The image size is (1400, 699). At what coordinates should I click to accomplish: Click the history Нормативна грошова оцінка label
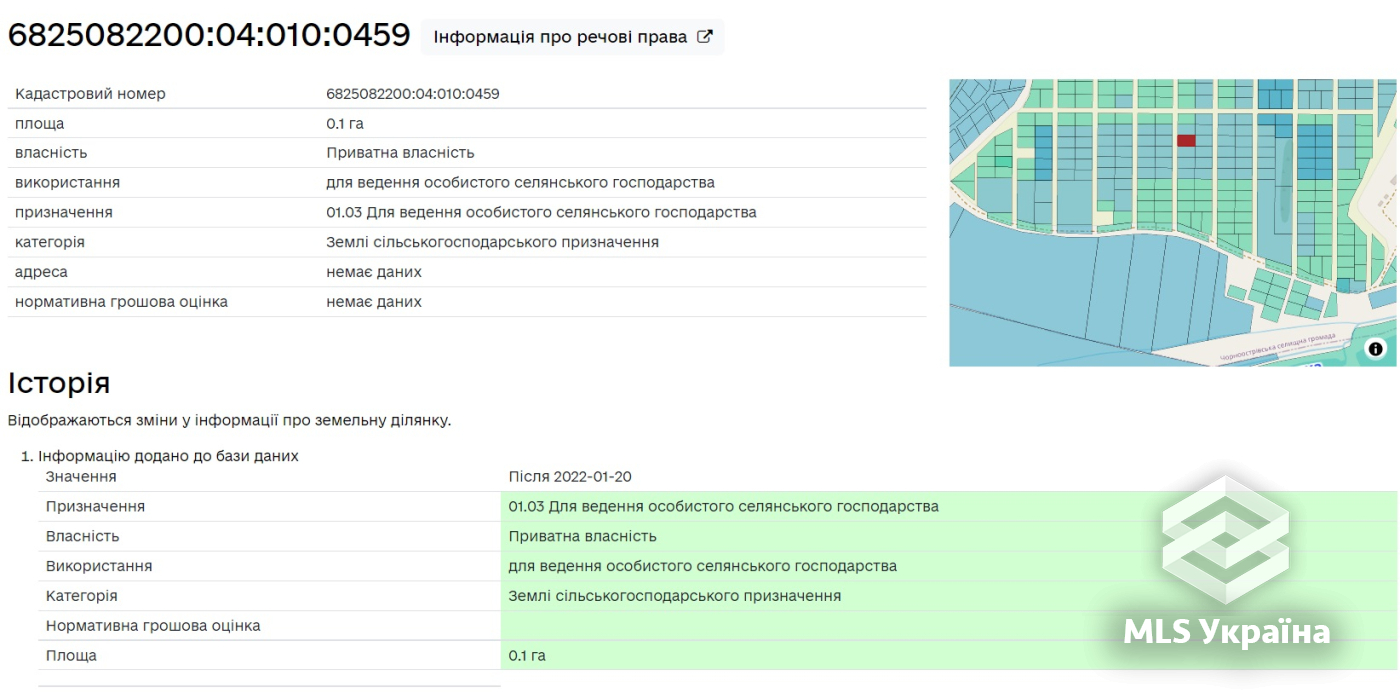[153, 626]
